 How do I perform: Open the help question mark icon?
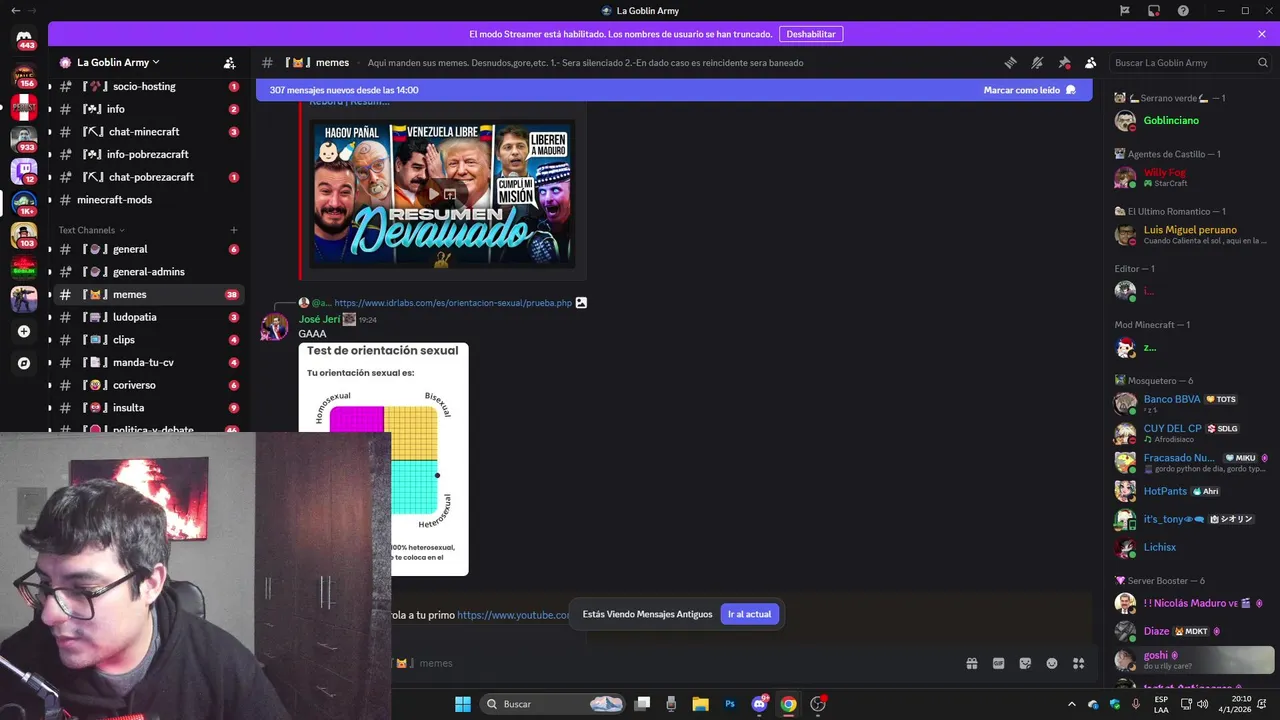1183,11
